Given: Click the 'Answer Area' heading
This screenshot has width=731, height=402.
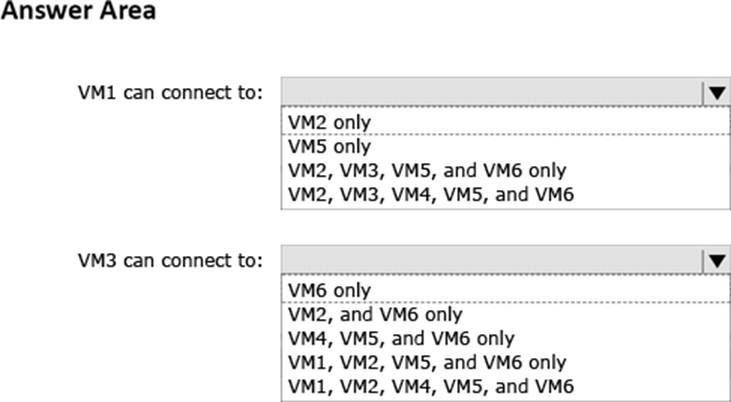Looking at the screenshot, I should 78,13.
